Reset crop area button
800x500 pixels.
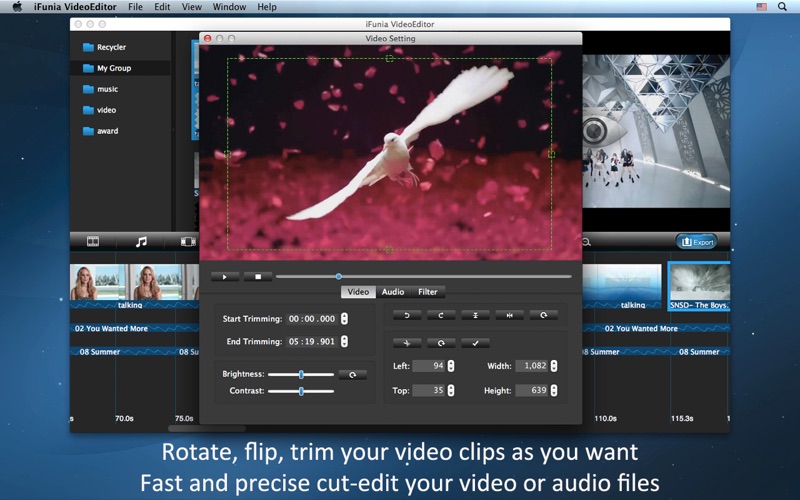click(441, 343)
